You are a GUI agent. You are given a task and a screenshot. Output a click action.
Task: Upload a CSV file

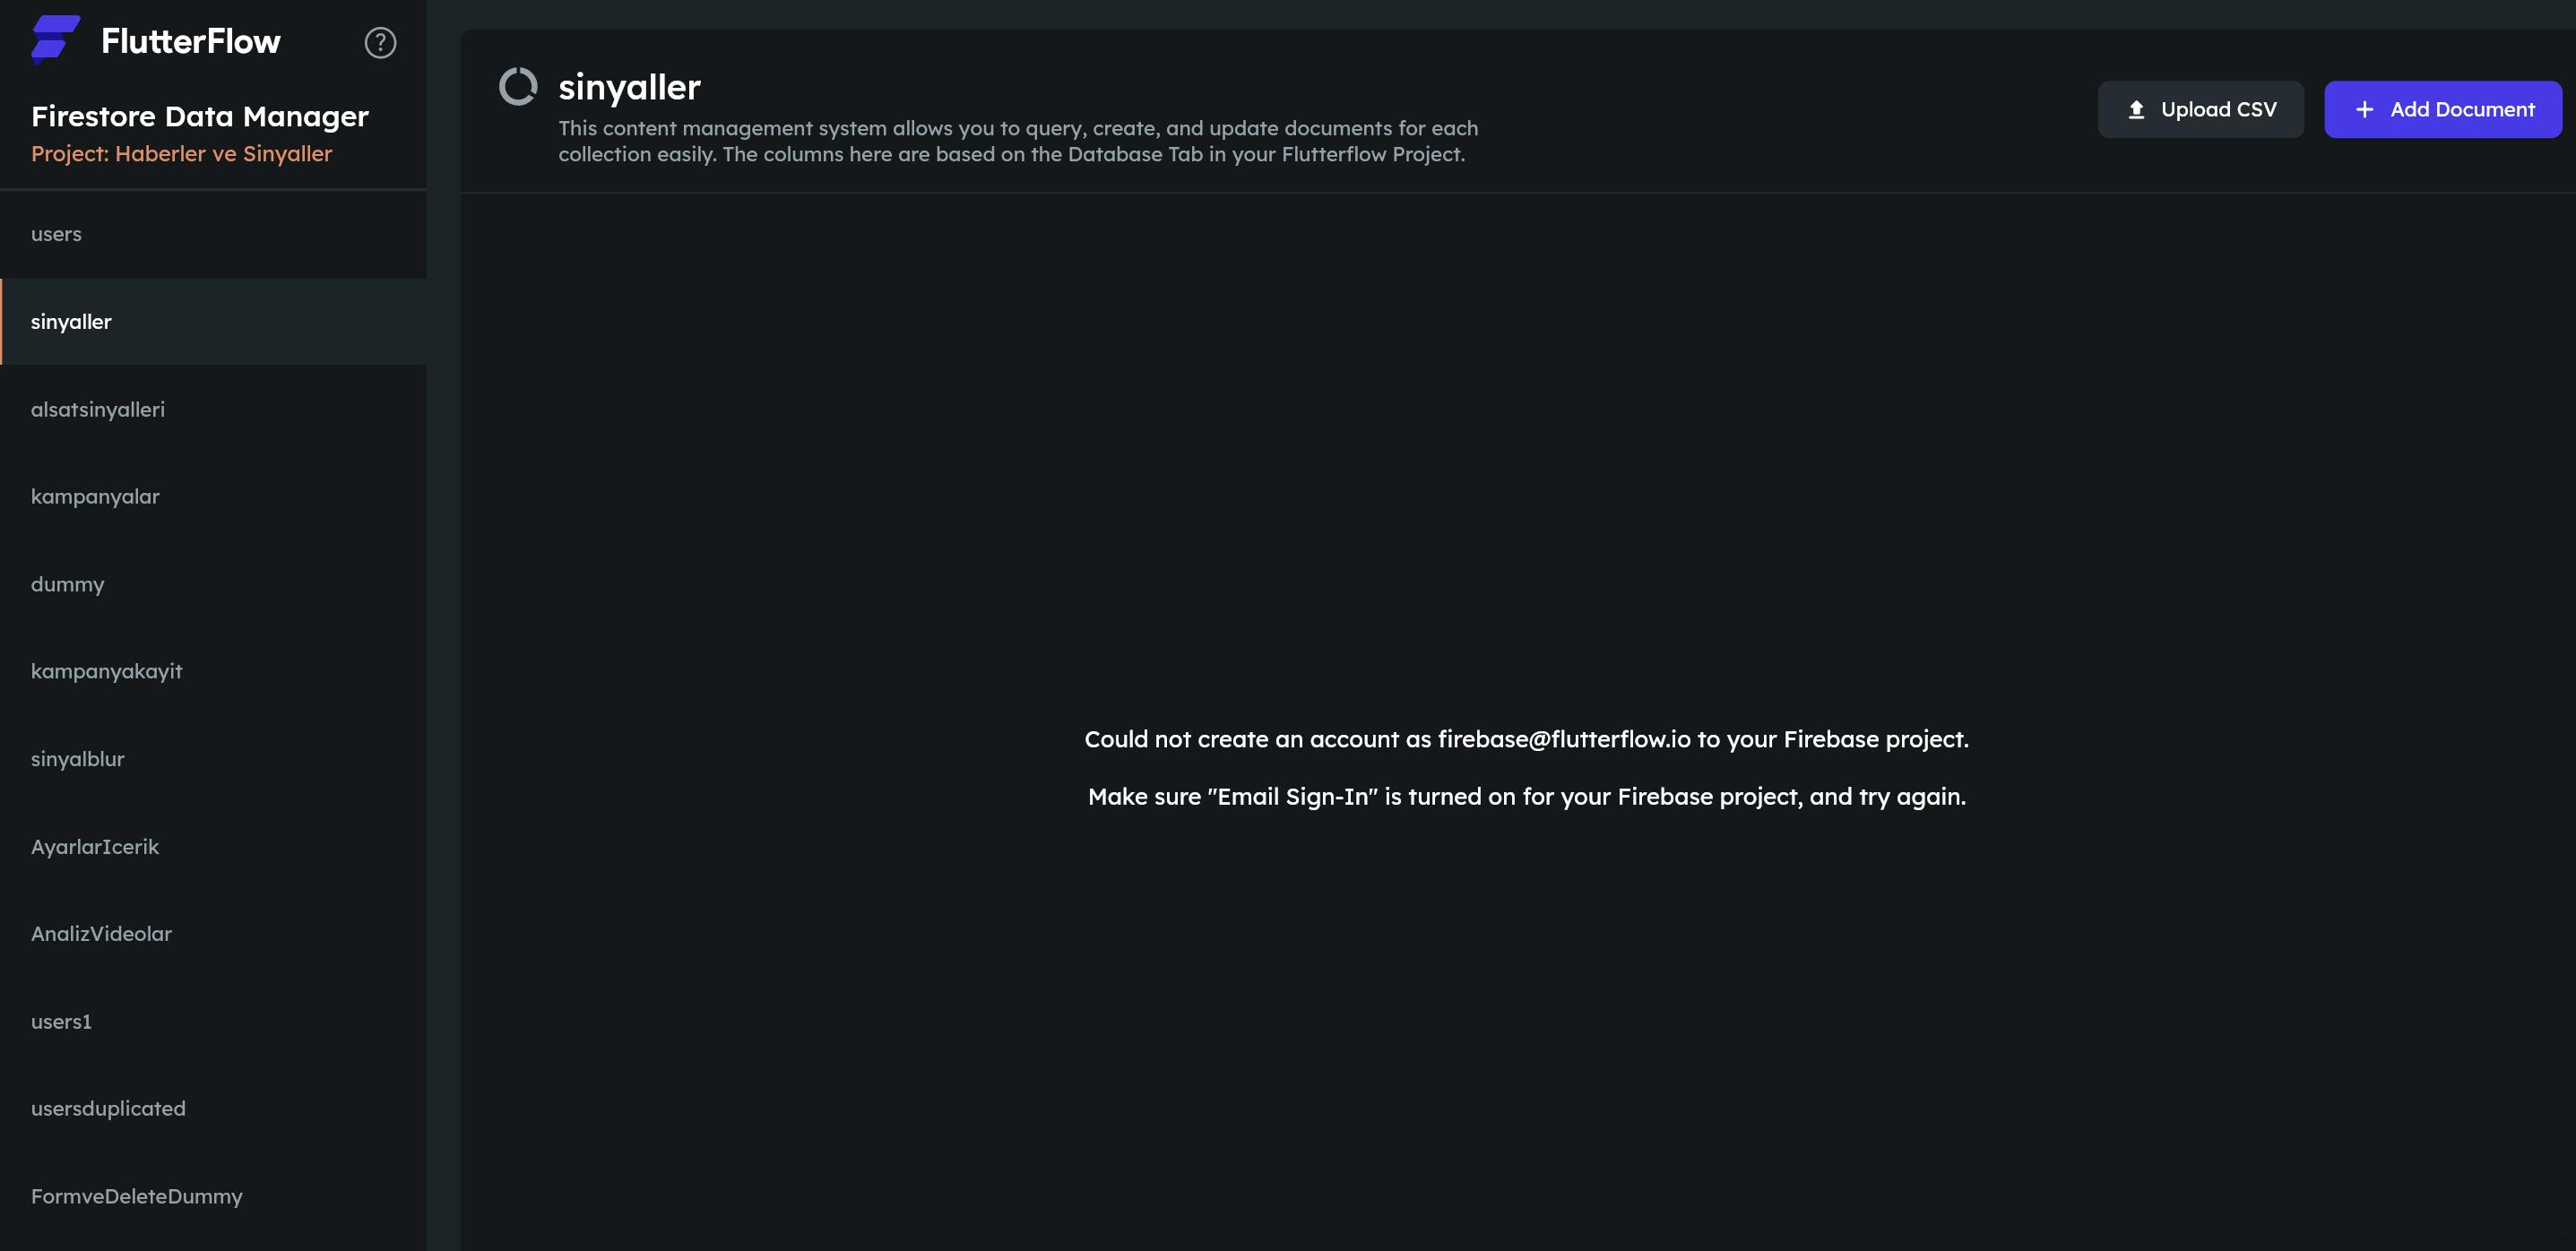[2200, 109]
